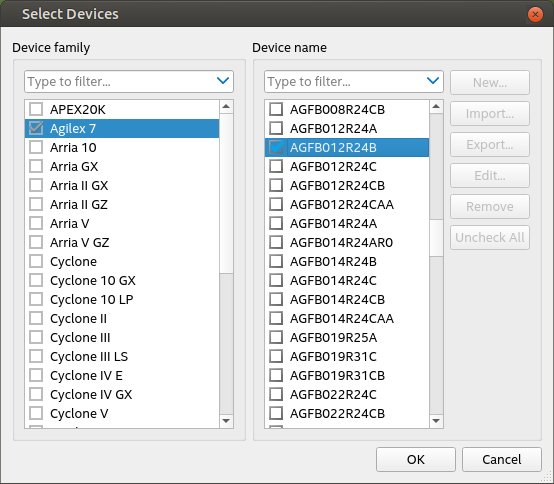
Task: Click down arrow of Device family scrollbar
Action: coord(226,421)
